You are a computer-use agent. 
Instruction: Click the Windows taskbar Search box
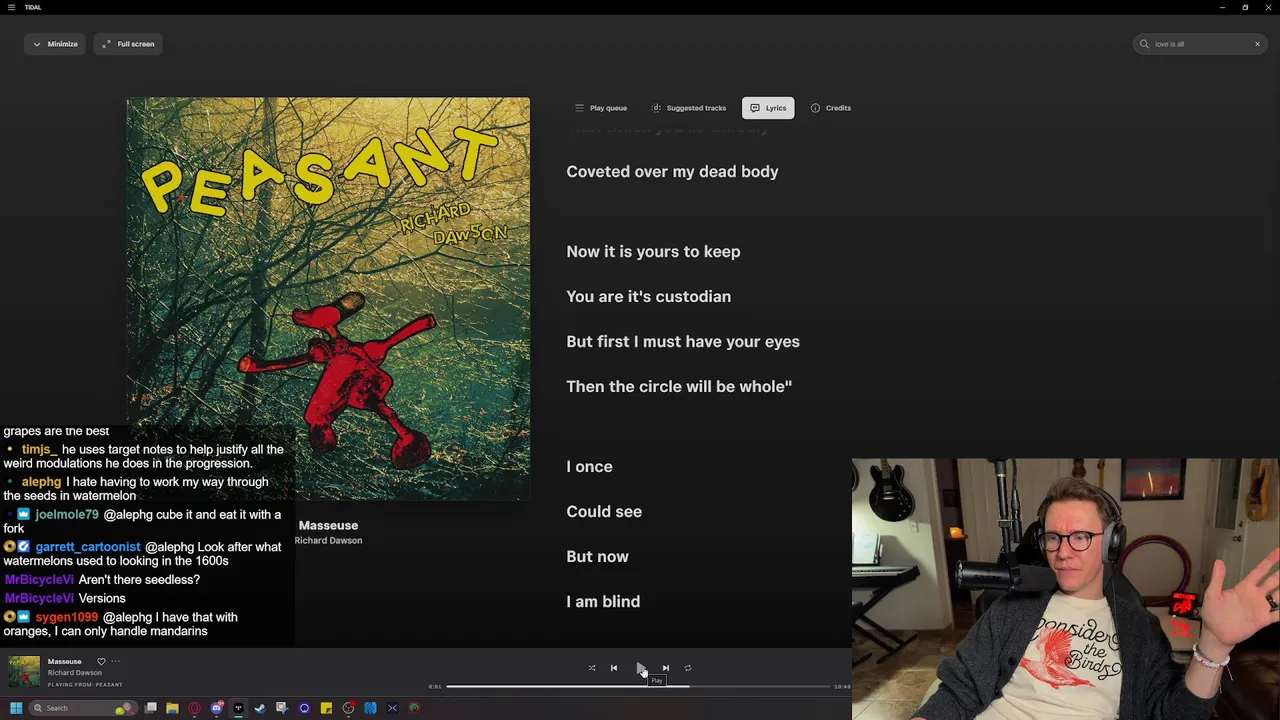[83, 708]
